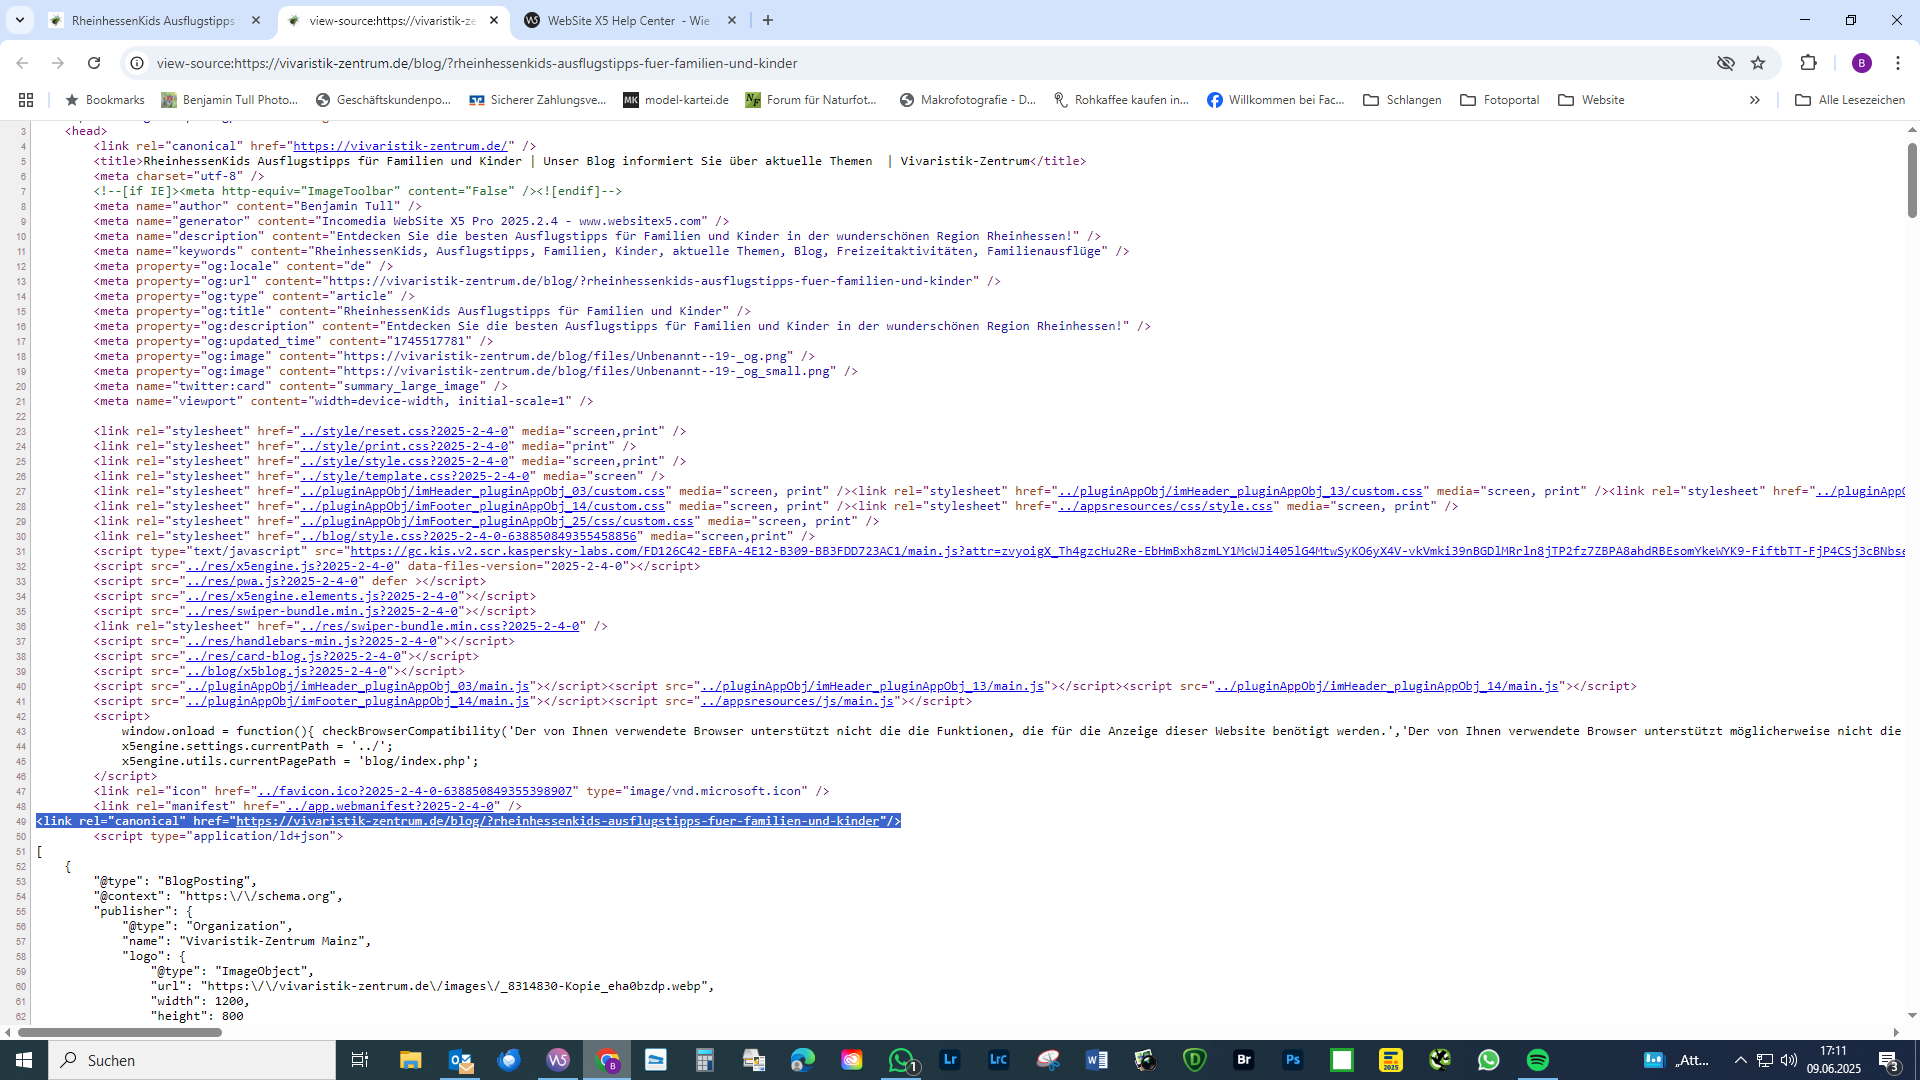Open the Extensions puzzle icon

[x=1809, y=63]
